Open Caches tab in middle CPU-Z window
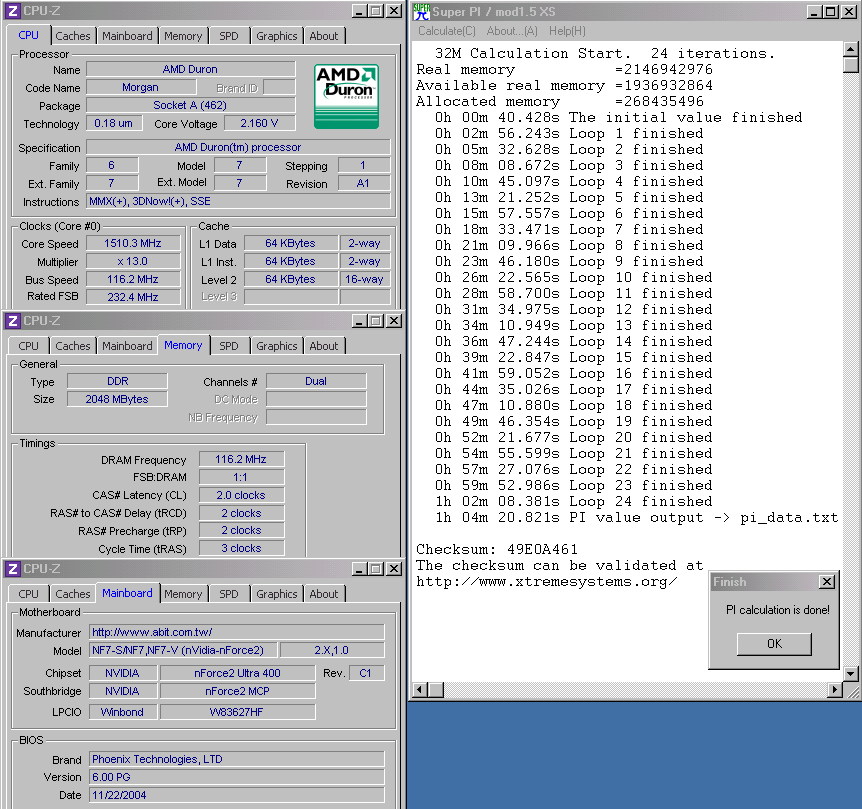This screenshot has width=862, height=809. pyautogui.click(x=73, y=346)
